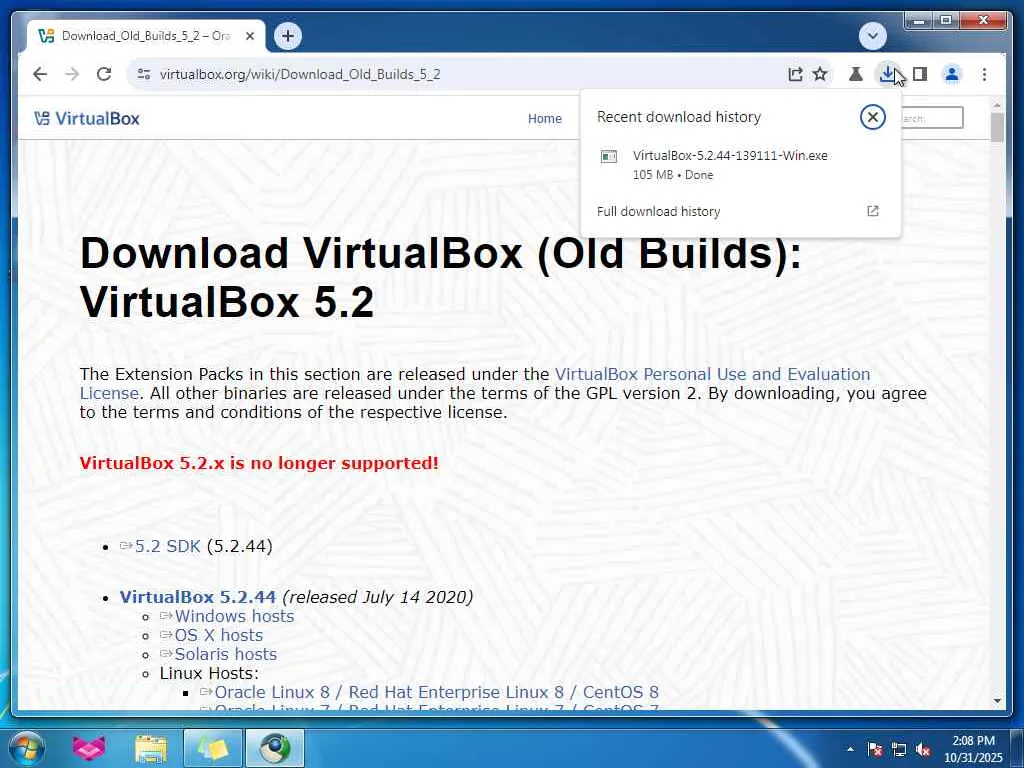Click the downloaded exe file icon
The width and height of the screenshot is (1024, 768).
(x=609, y=157)
